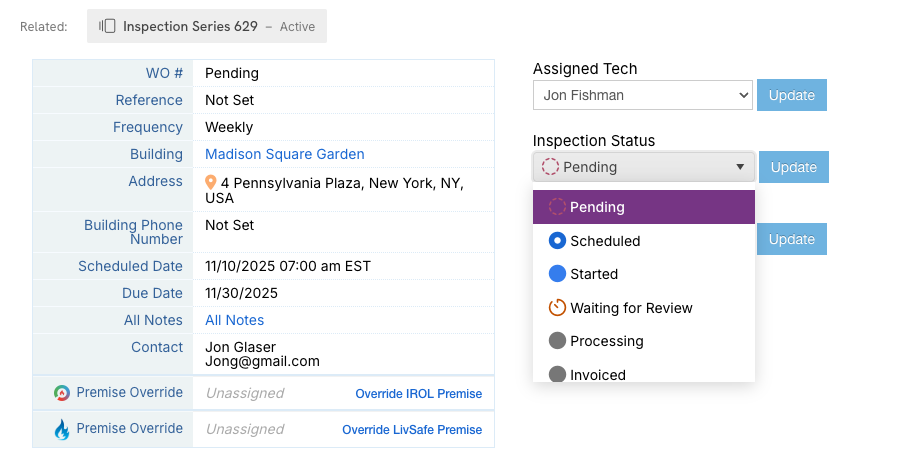Open the Assigned Tech dropdown

pos(642,95)
